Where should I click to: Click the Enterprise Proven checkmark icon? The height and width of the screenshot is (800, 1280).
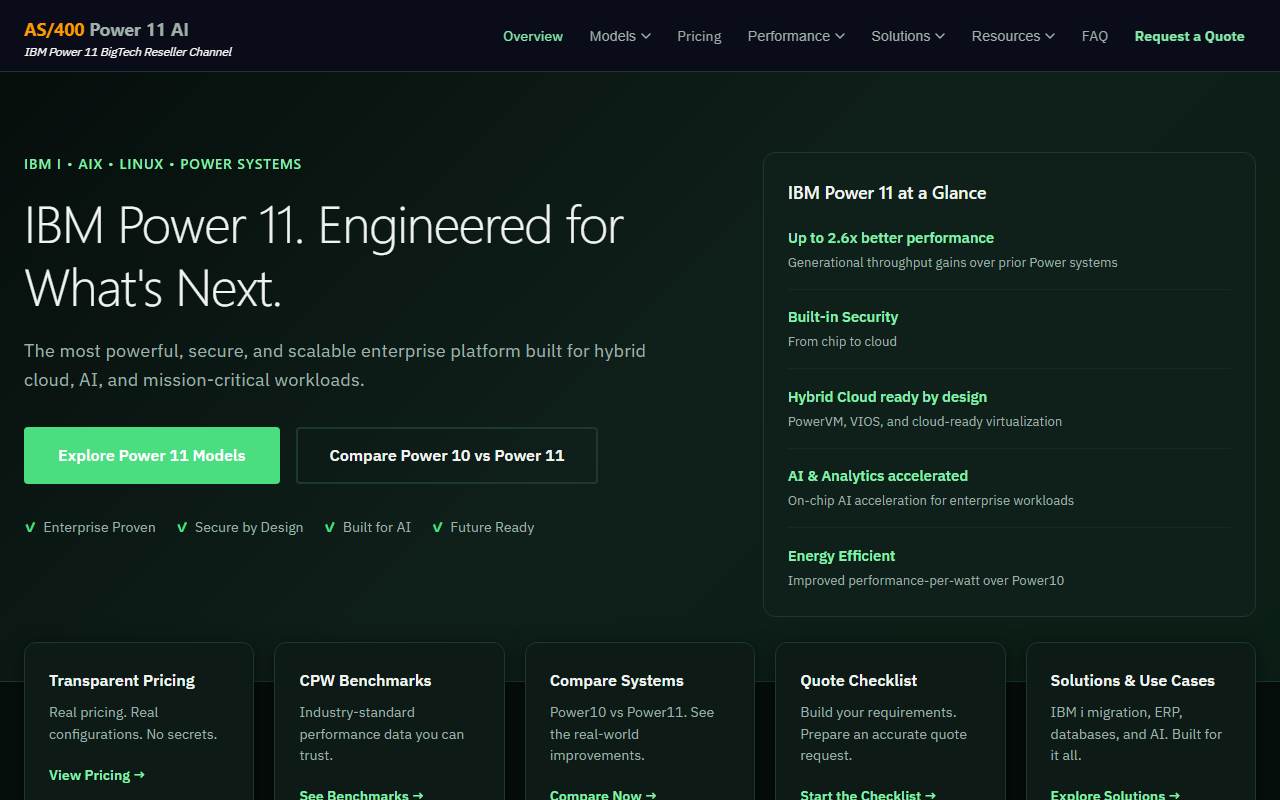coord(30,527)
